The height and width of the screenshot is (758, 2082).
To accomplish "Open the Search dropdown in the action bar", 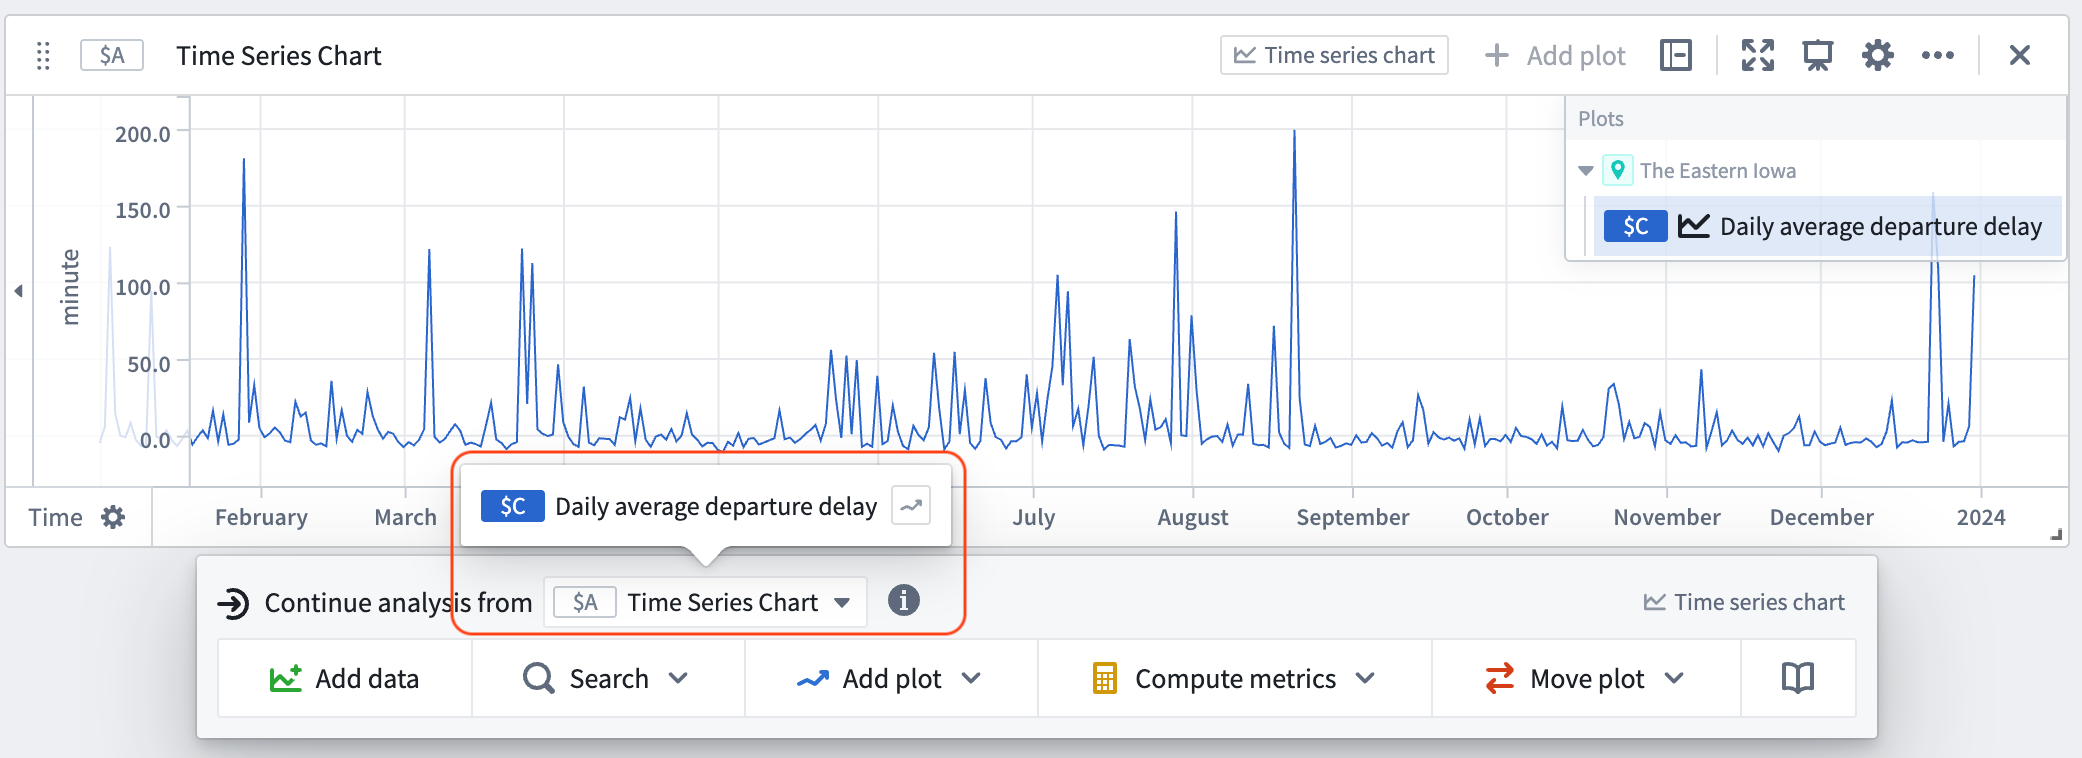I will click(x=608, y=678).
